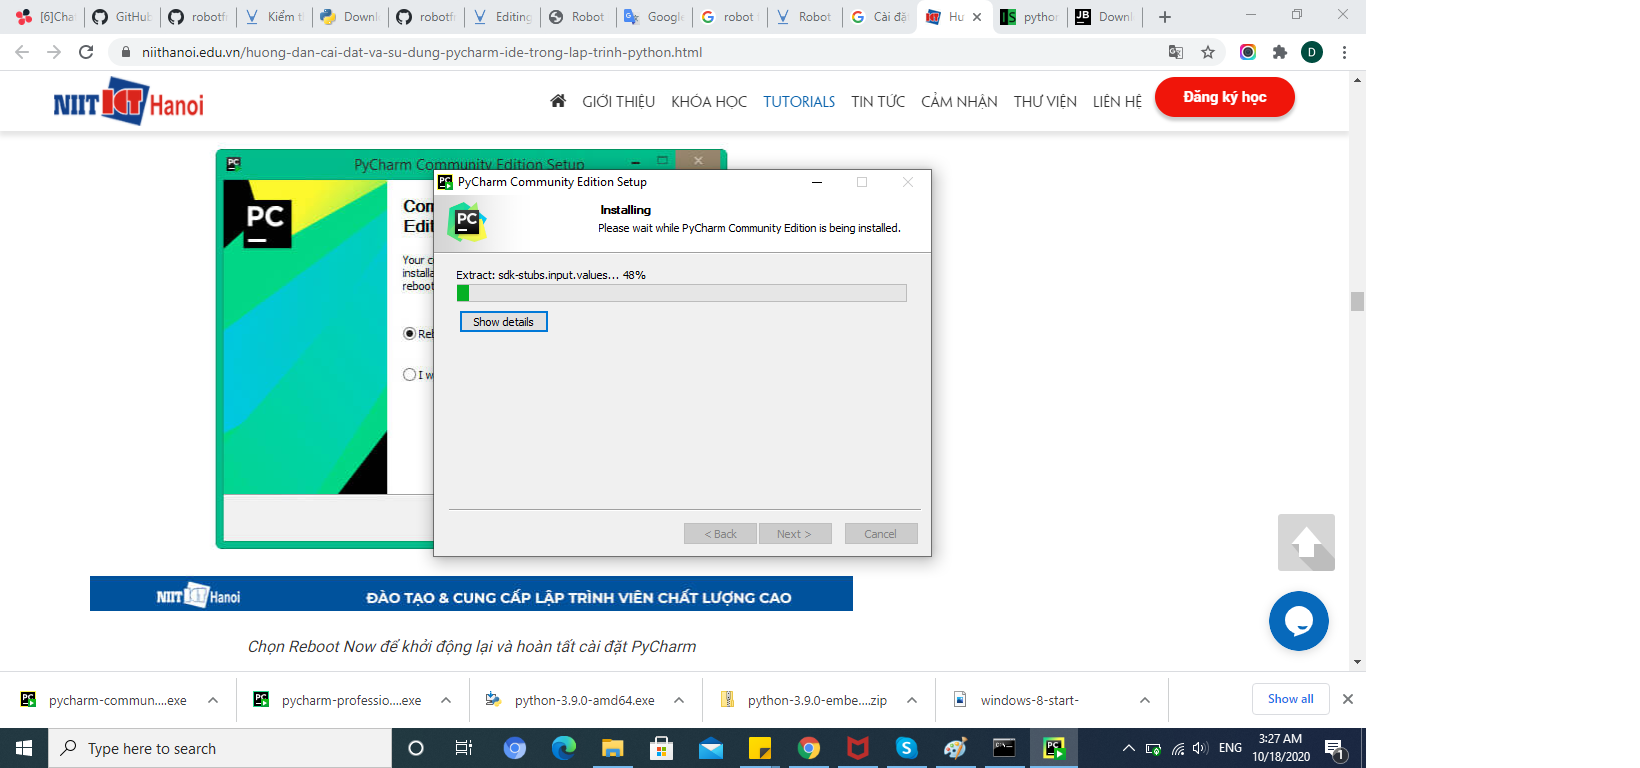Click the back-to-top arrow button
Screen dimensions: 1640x768
click(x=1306, y=542)
